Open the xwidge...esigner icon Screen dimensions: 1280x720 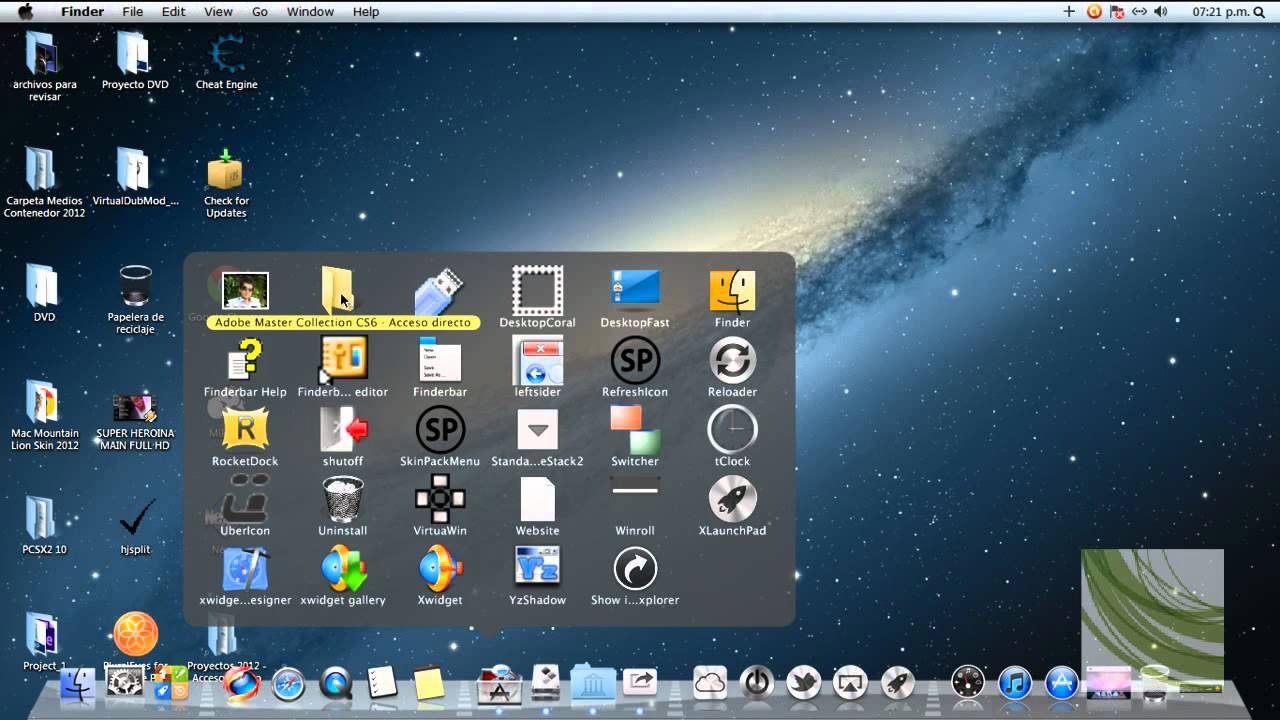245,568
